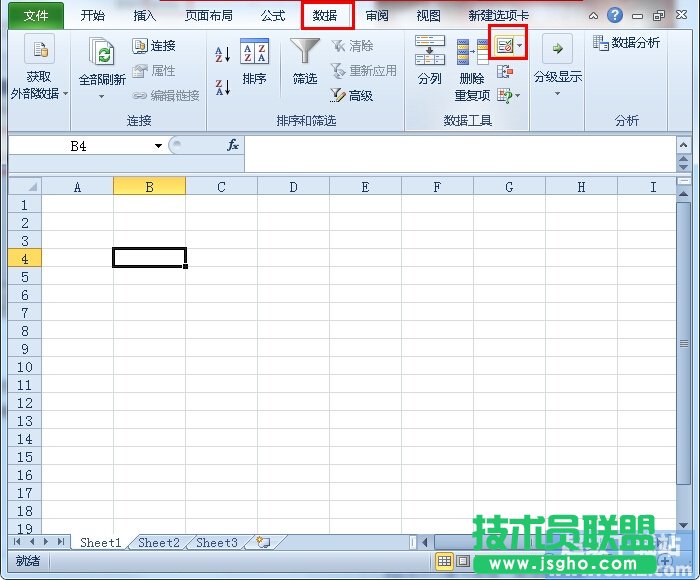Click the Outline (分级显示) icon
The image size is (700, 580).
tap(557, 48)
